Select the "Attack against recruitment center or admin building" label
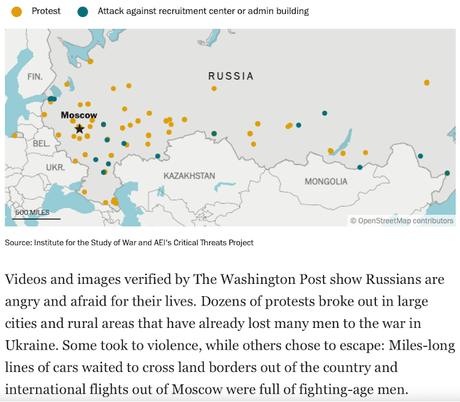Screen dimensions: 460x402 pos(203,11)
